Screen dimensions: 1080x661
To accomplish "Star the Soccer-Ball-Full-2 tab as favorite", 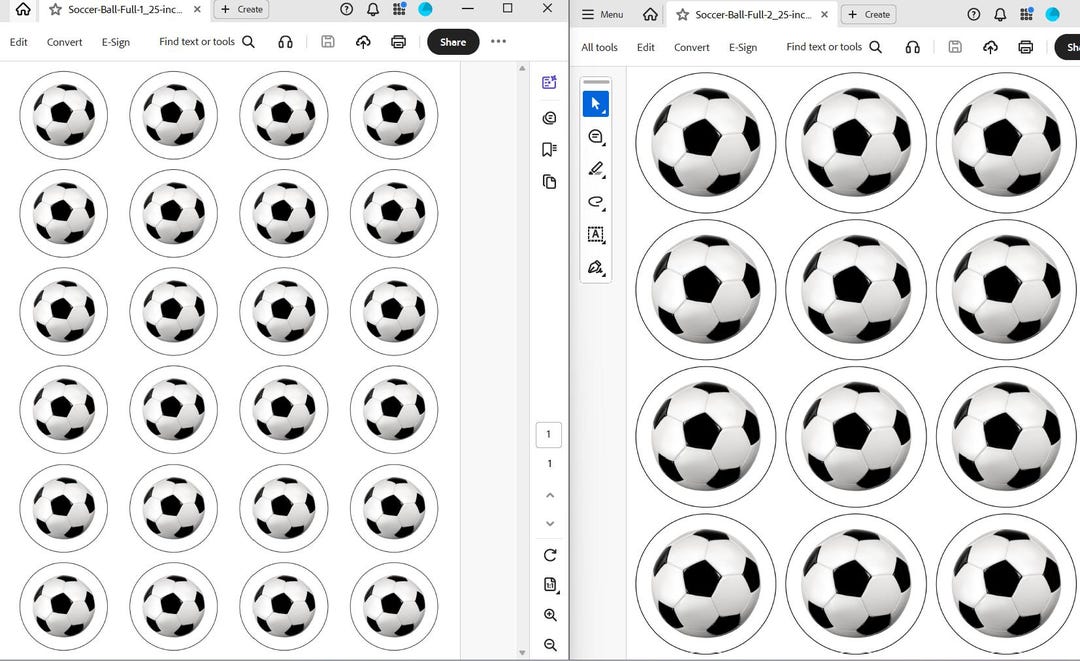I will (x=682, y=14).
